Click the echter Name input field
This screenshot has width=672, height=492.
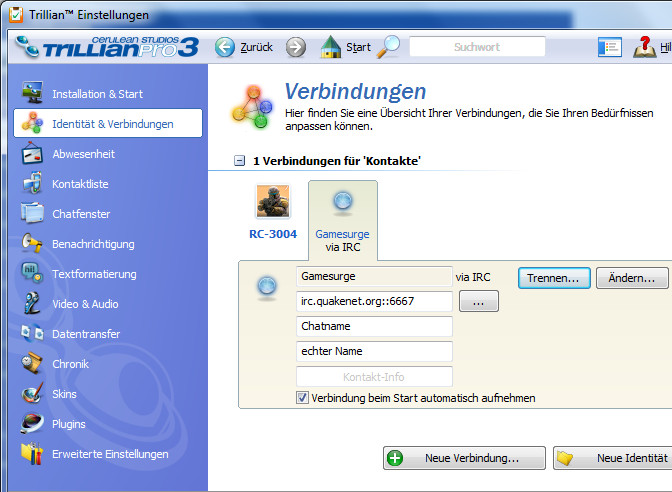[x=374, y=351]
